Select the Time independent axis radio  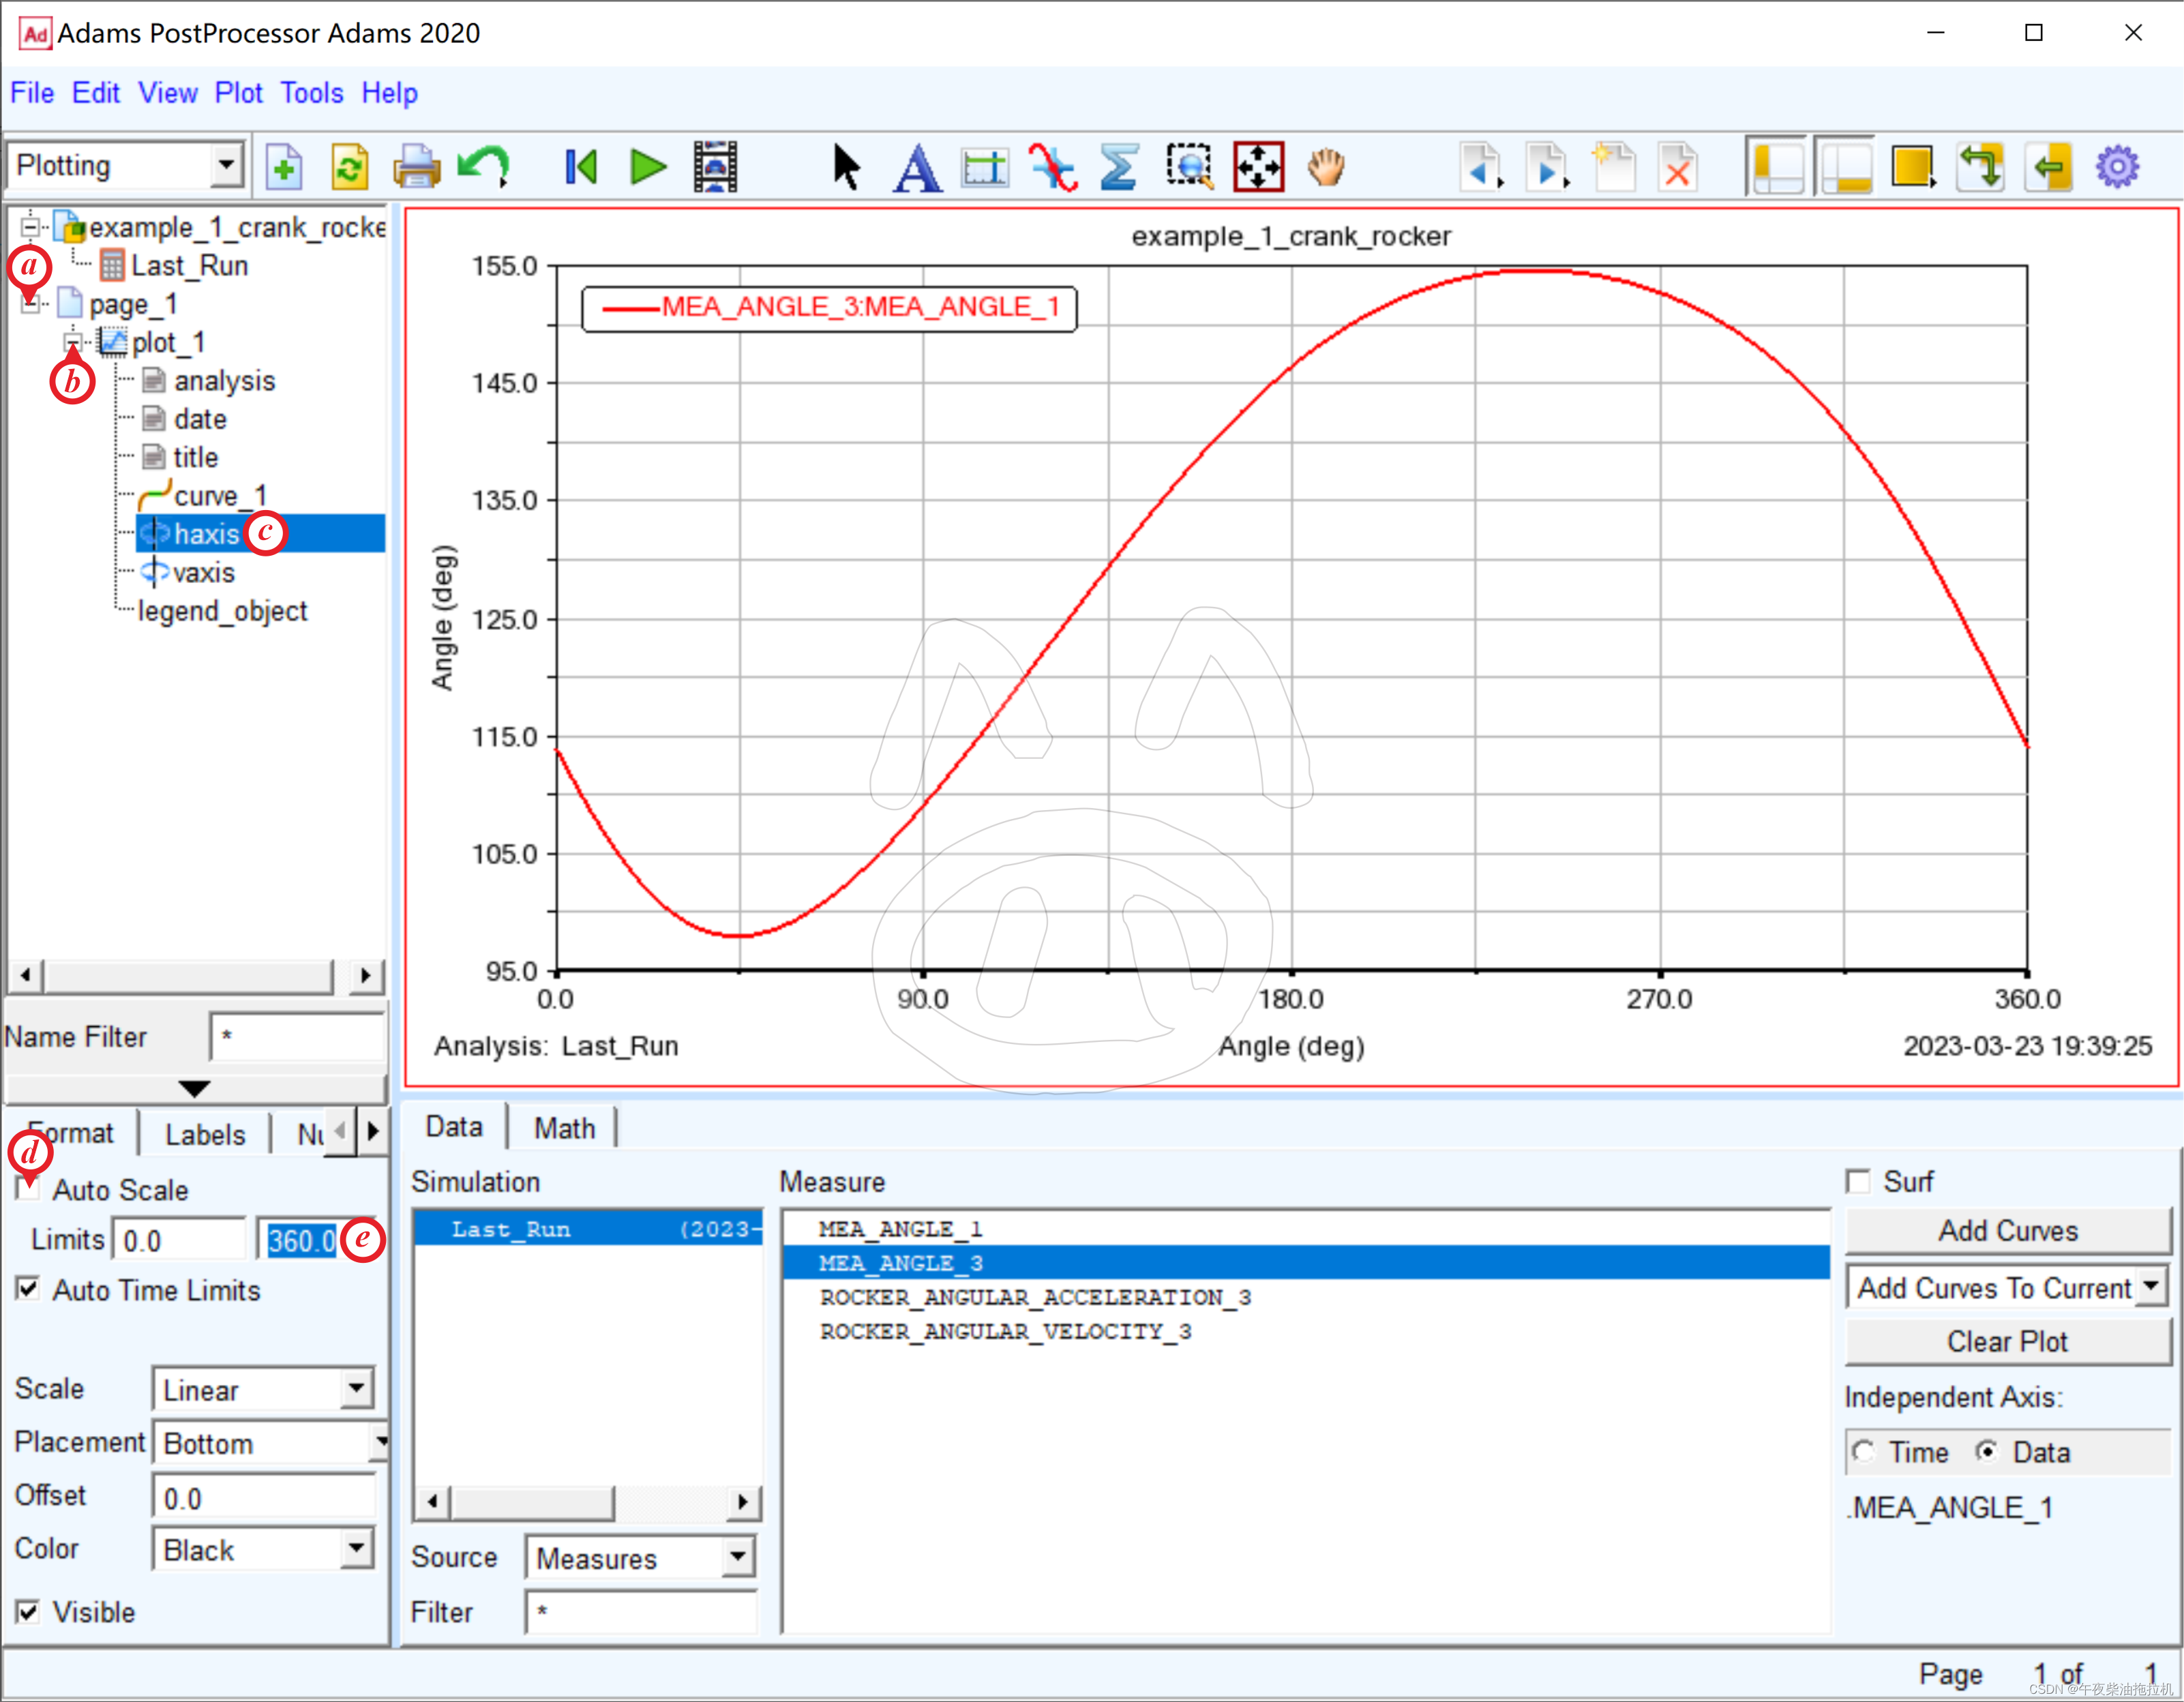(x=1863, y=1451)
